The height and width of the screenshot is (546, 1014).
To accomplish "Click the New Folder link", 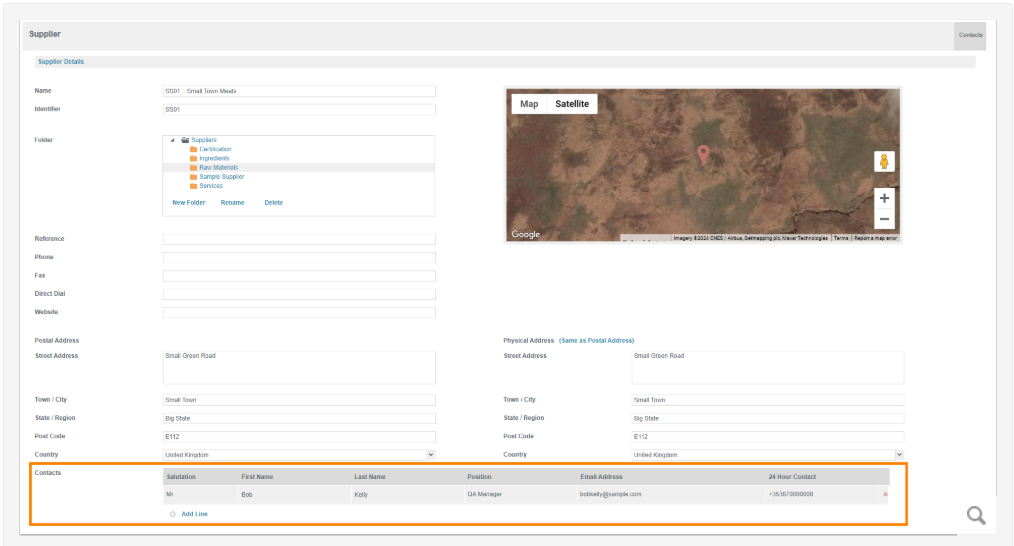I will [x=188, y=203].
